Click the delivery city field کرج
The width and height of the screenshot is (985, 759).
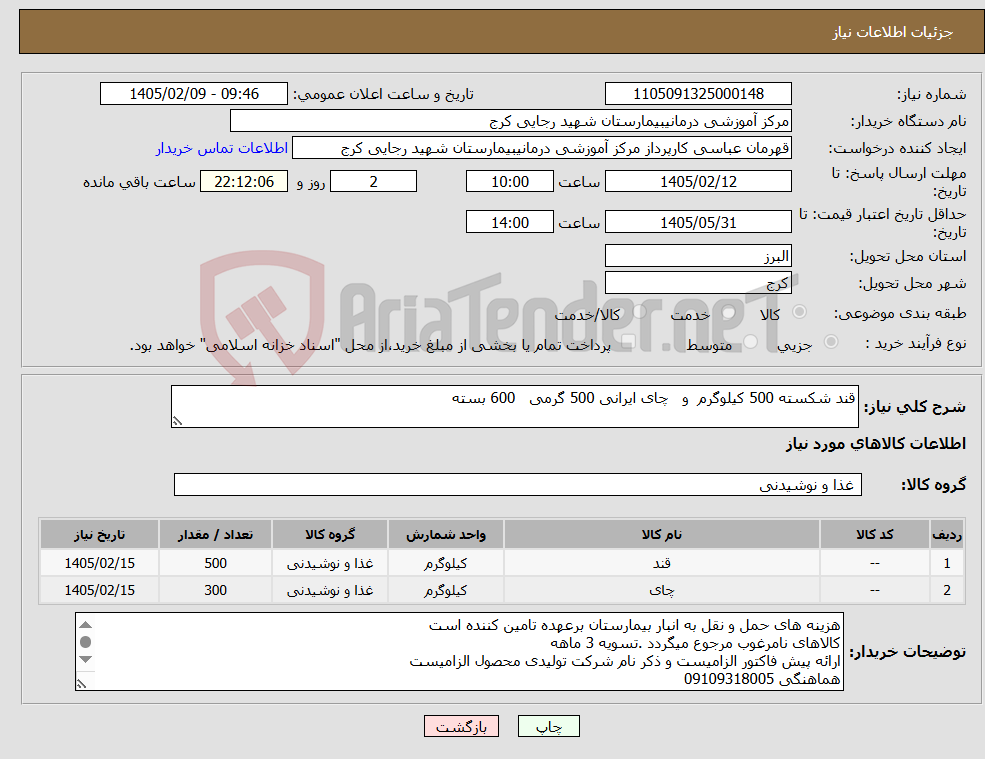[698, 283]
